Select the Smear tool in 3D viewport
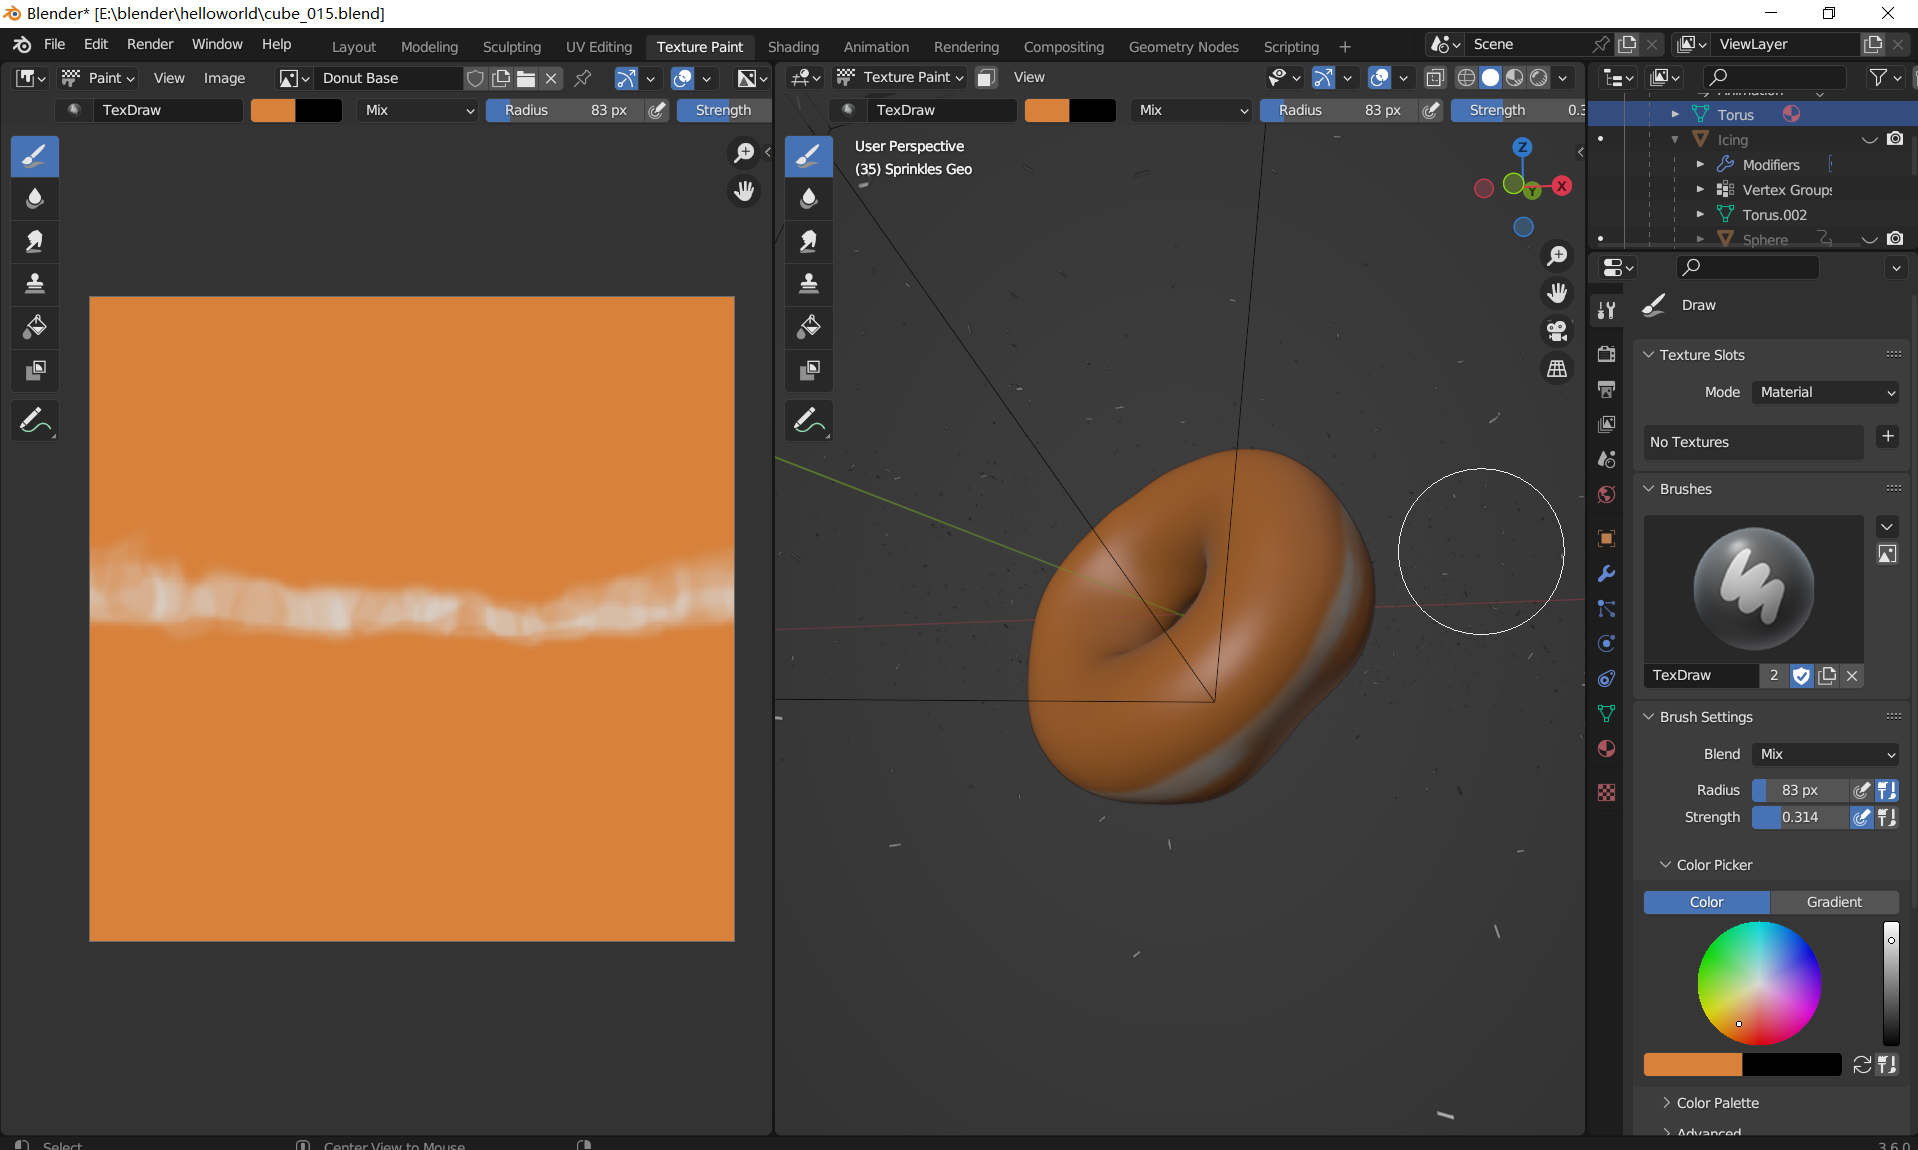The height and width of the screenshot is (1150, 1918). click(x=809, y=241)
